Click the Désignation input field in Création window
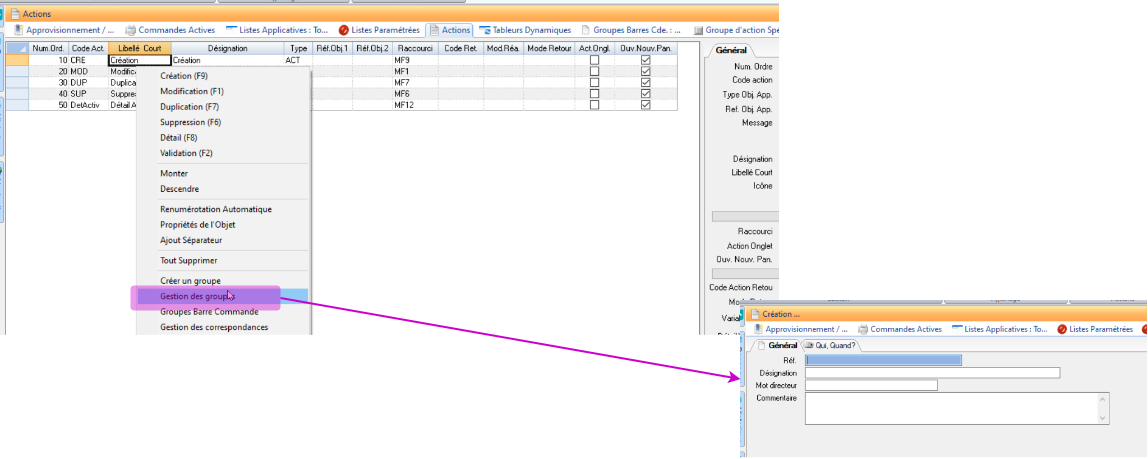The width and height of the screenshot is (1148, 459). click(931, 373)
